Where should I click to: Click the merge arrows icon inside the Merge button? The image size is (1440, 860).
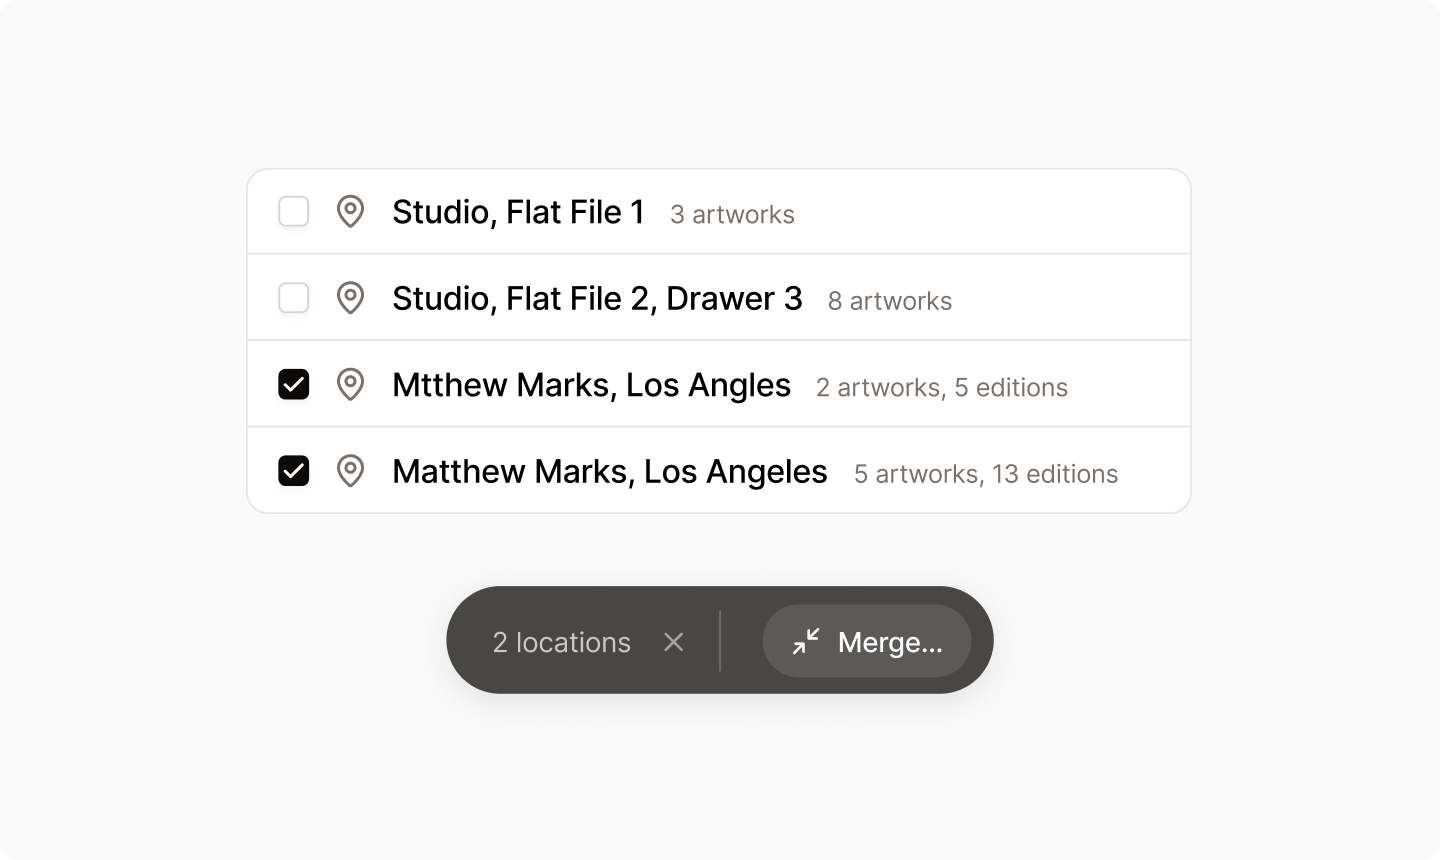(807, 641)
